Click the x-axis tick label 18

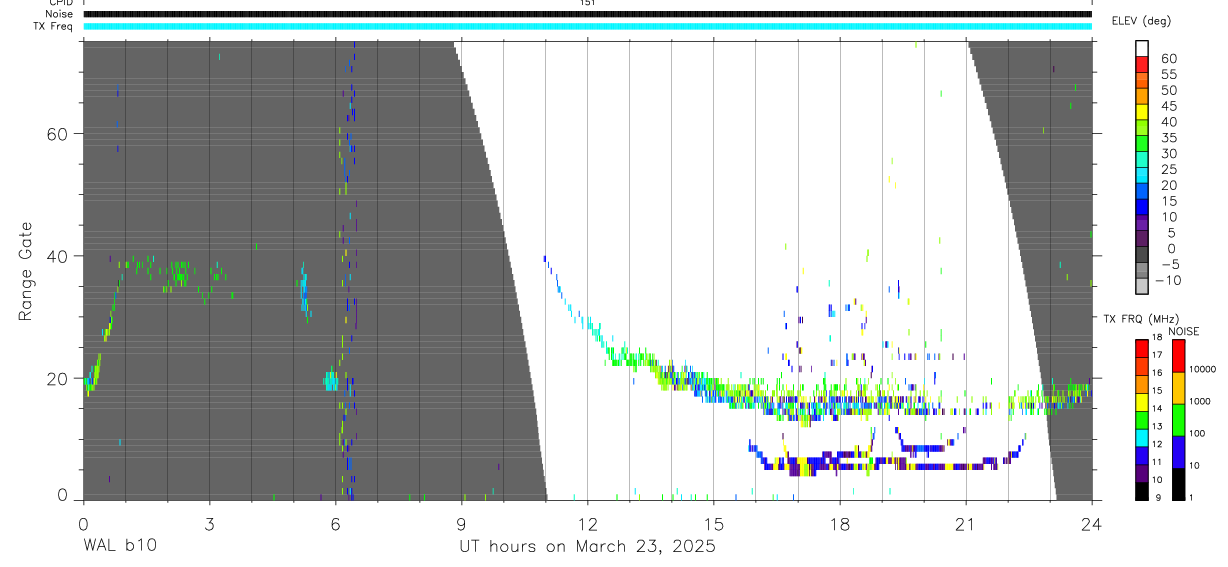pyautogui.click(x=840, y=523)
